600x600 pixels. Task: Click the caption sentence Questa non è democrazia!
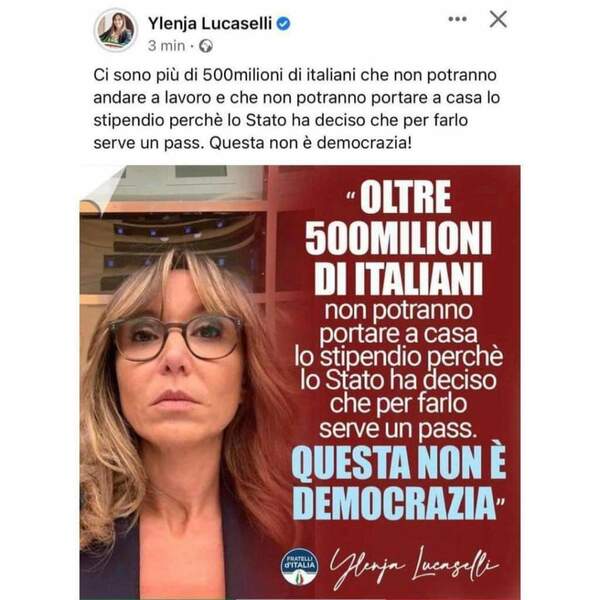[x=311, y=143]
